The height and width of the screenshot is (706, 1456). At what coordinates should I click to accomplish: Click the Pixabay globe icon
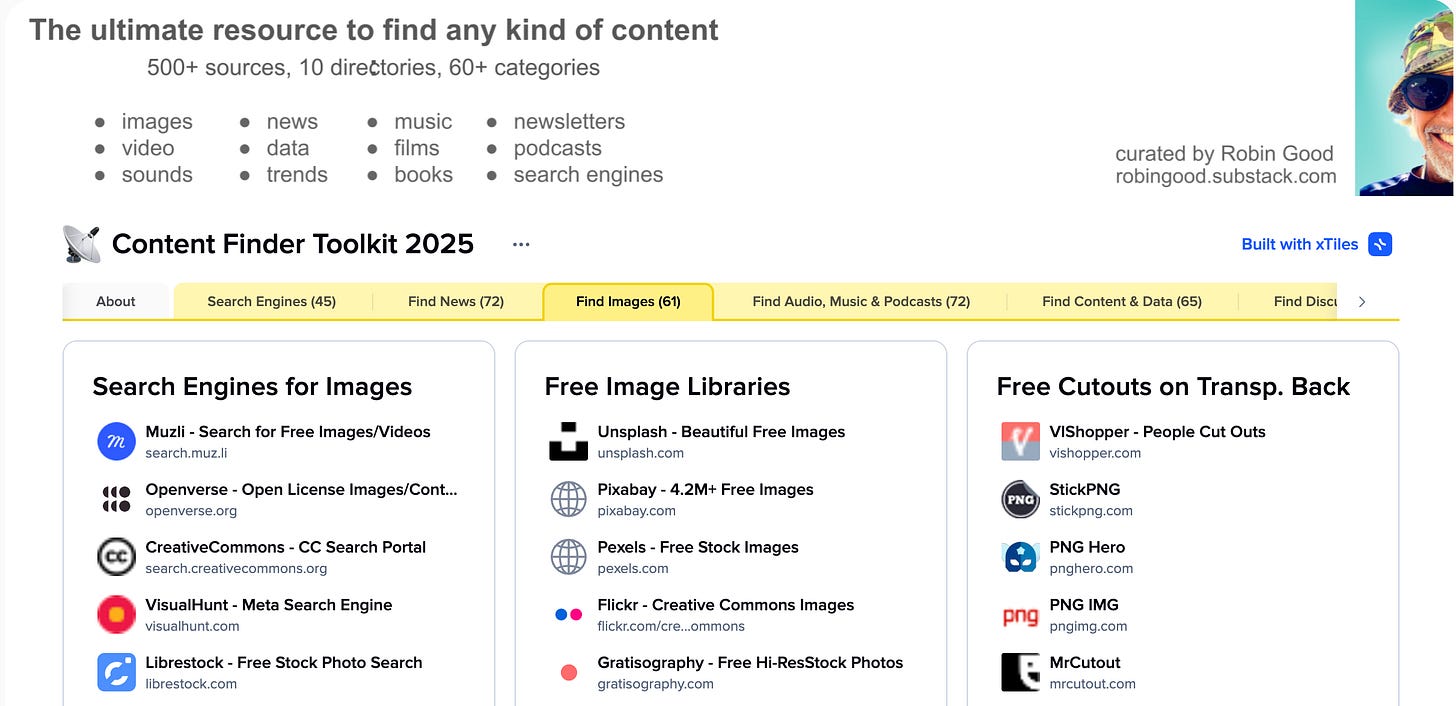coord(569,499)
